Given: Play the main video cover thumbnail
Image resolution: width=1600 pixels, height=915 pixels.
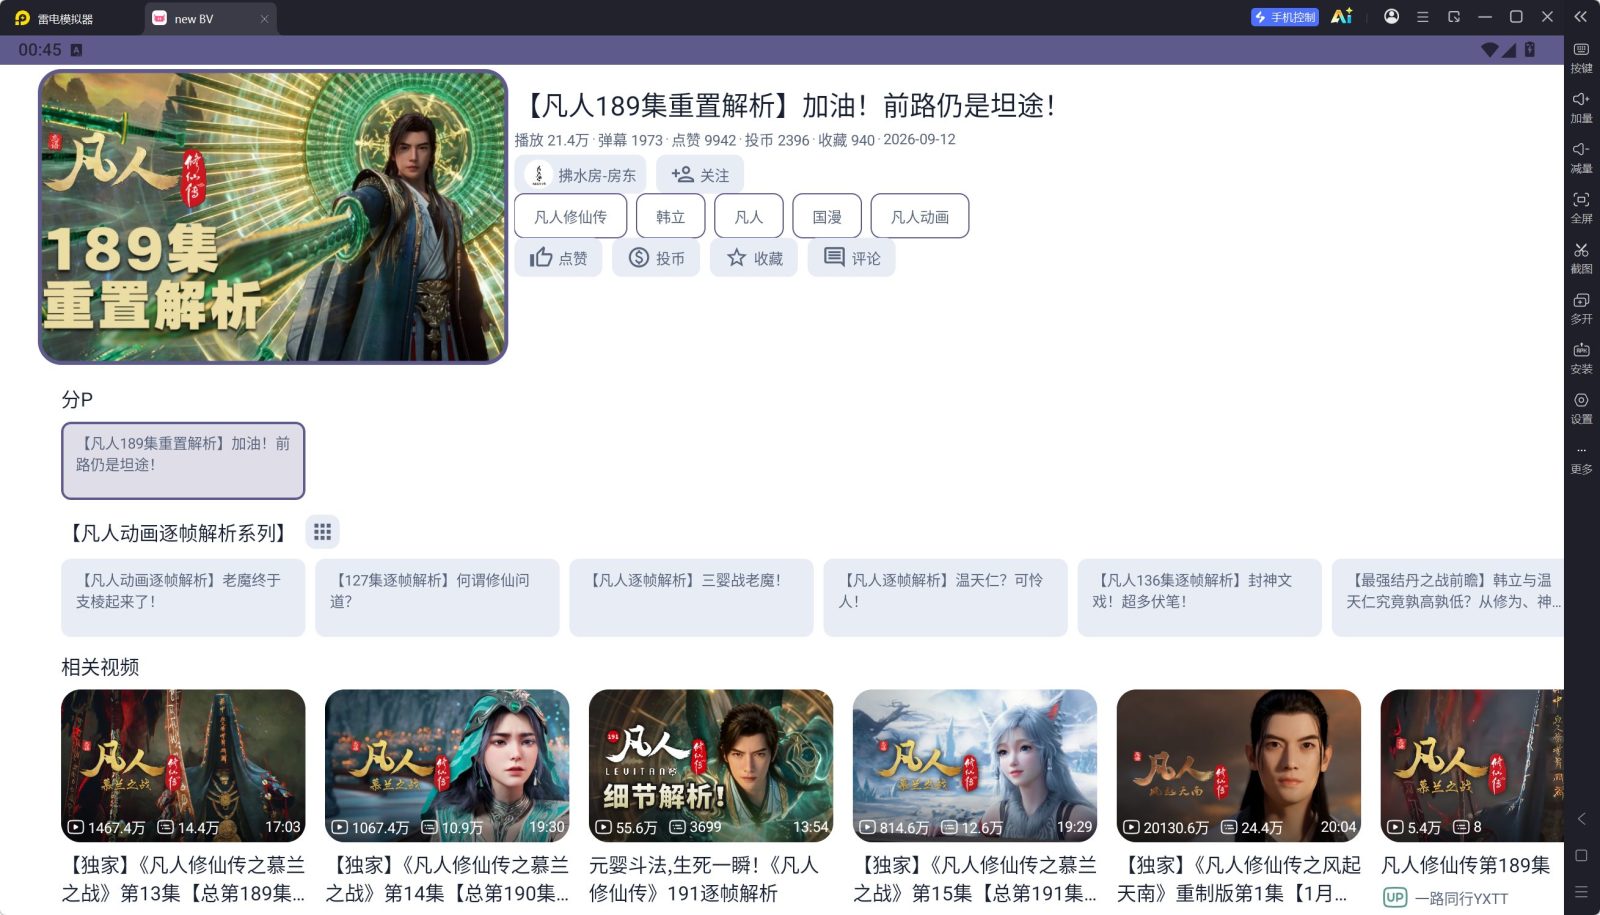Looking at the screenshot, I should coord(273,216).
